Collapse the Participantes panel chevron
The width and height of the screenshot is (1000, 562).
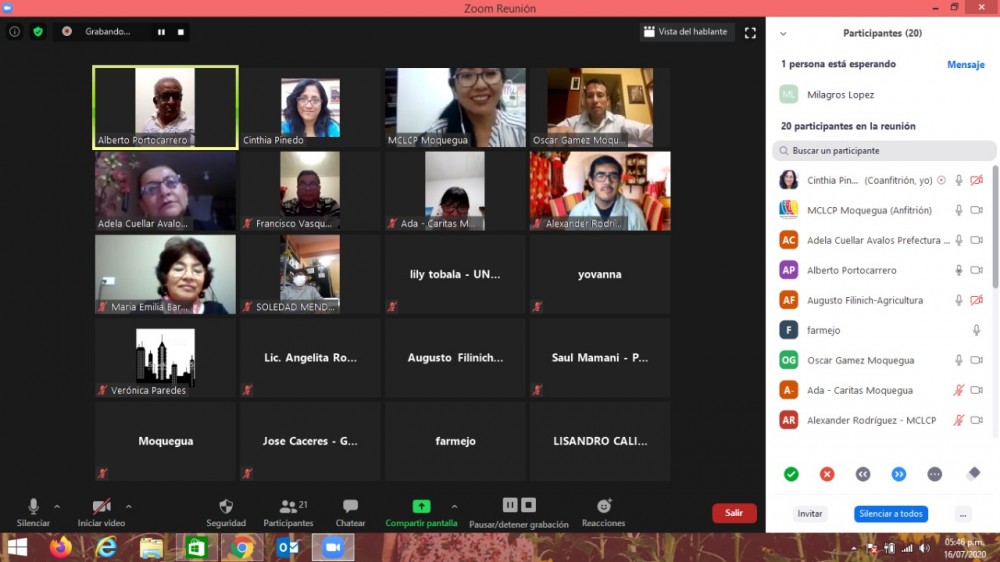coord(783,33)
